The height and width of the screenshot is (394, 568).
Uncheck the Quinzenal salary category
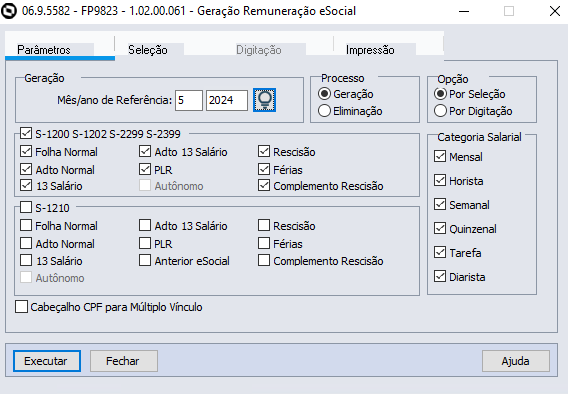pyautogui.click(x=440, y=228)
